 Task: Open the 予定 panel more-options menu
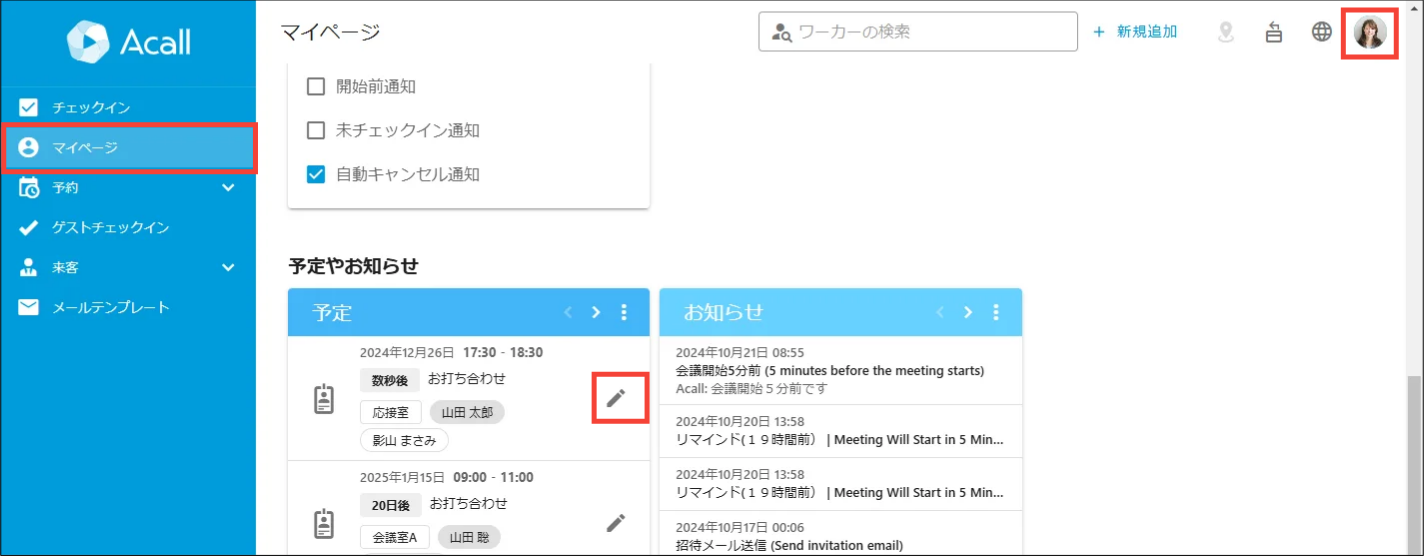click(624, 312)
